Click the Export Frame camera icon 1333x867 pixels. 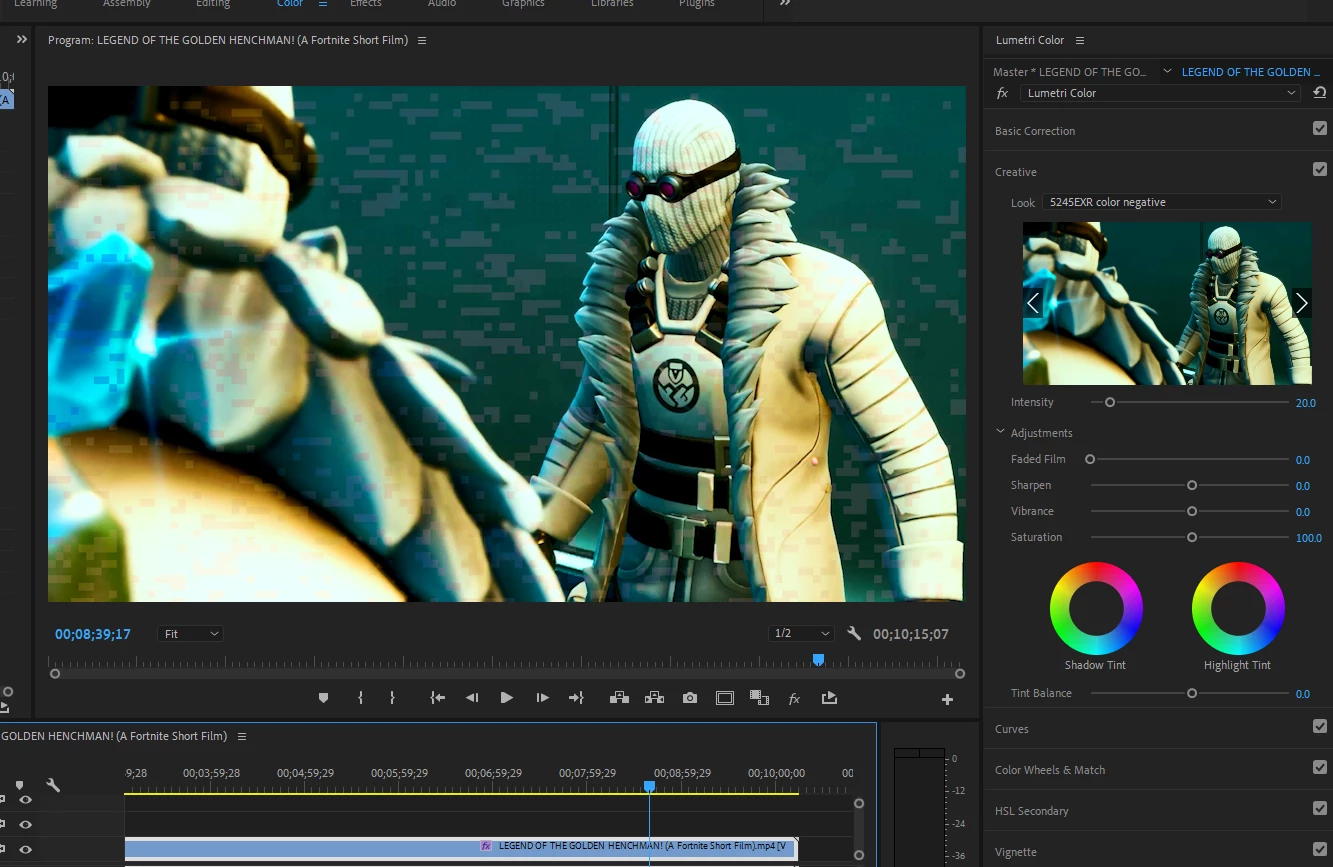pyautogui.click(x=690, y=698)
